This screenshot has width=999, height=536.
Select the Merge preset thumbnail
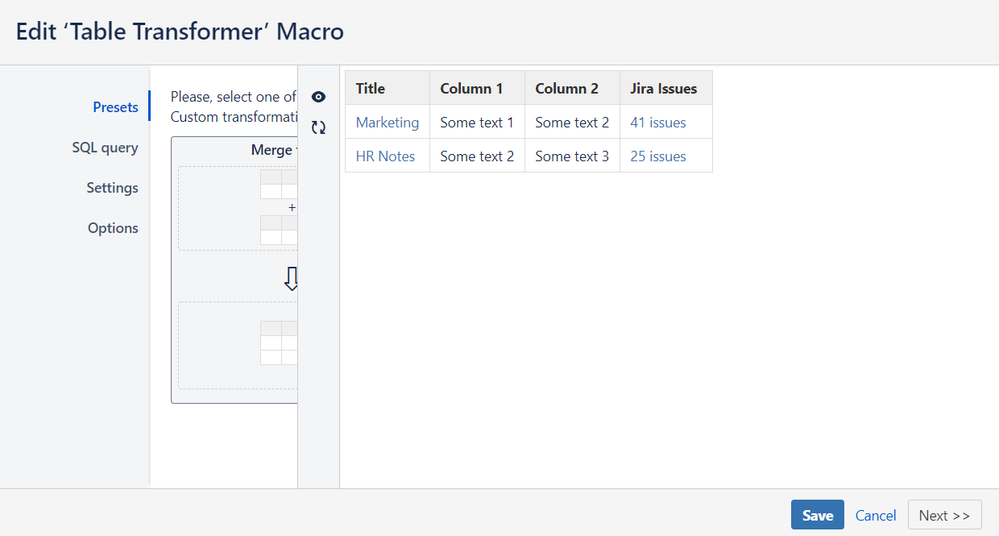pyautogui.click(x=236, y=270)
